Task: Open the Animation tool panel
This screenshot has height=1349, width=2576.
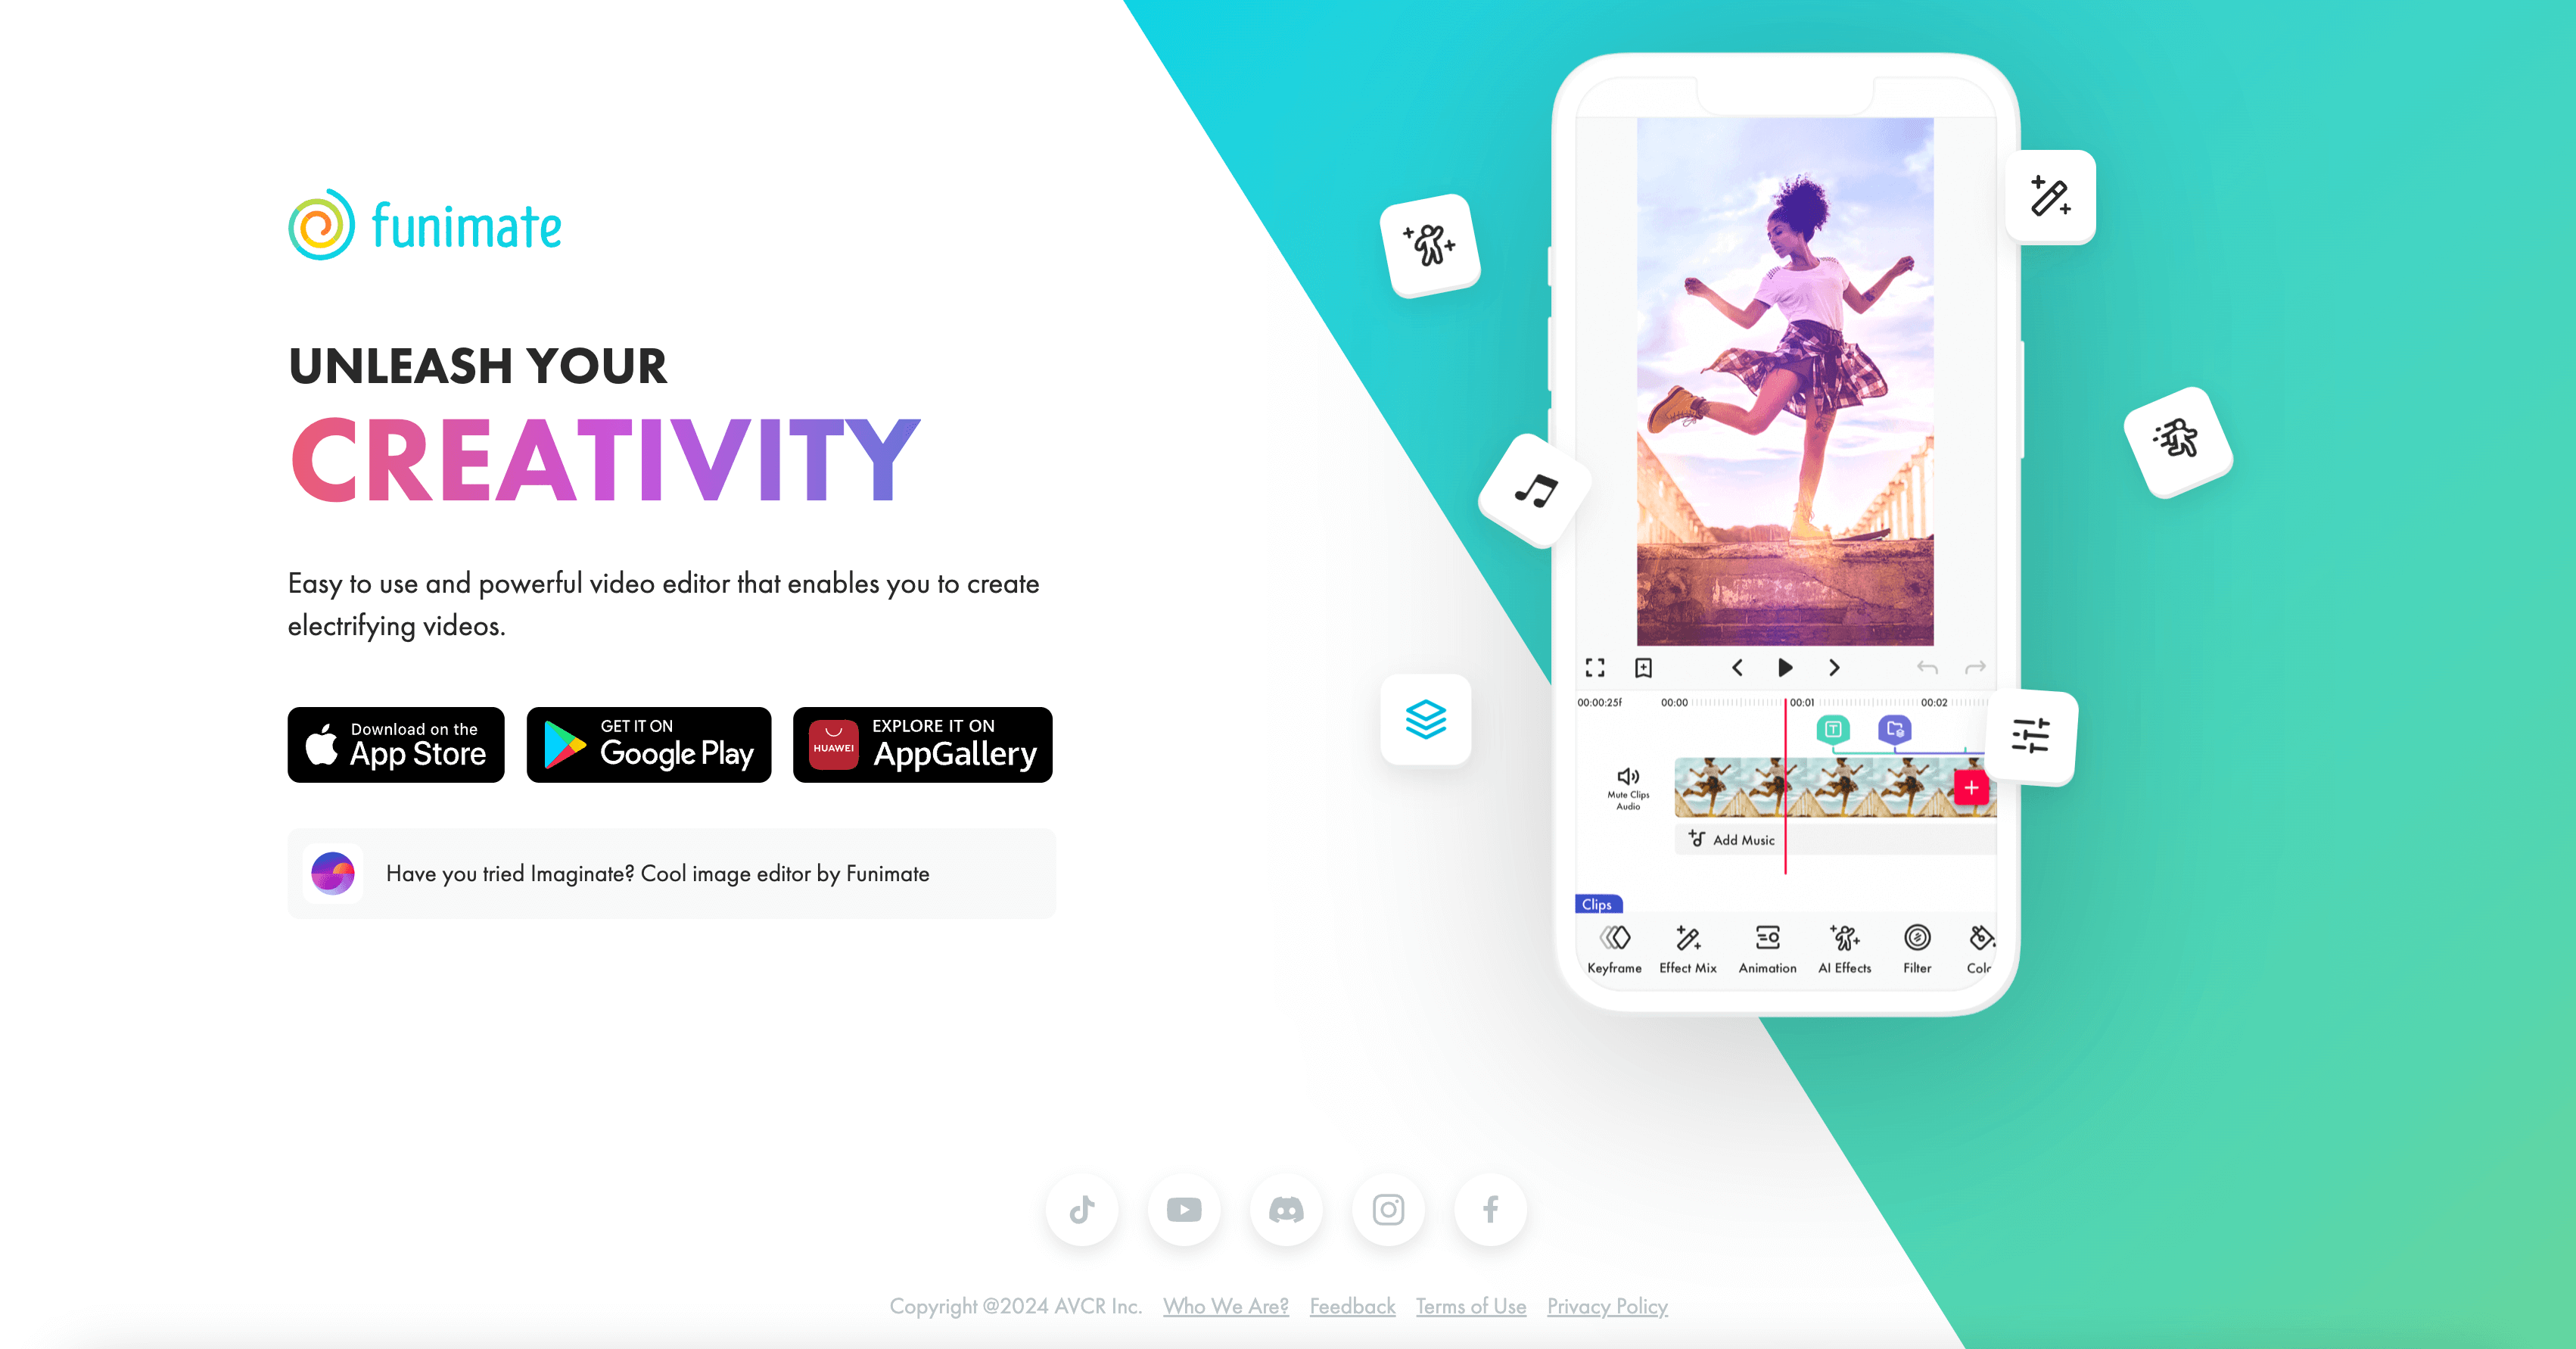Action: pyautogui.click(x=1769, y=949)
